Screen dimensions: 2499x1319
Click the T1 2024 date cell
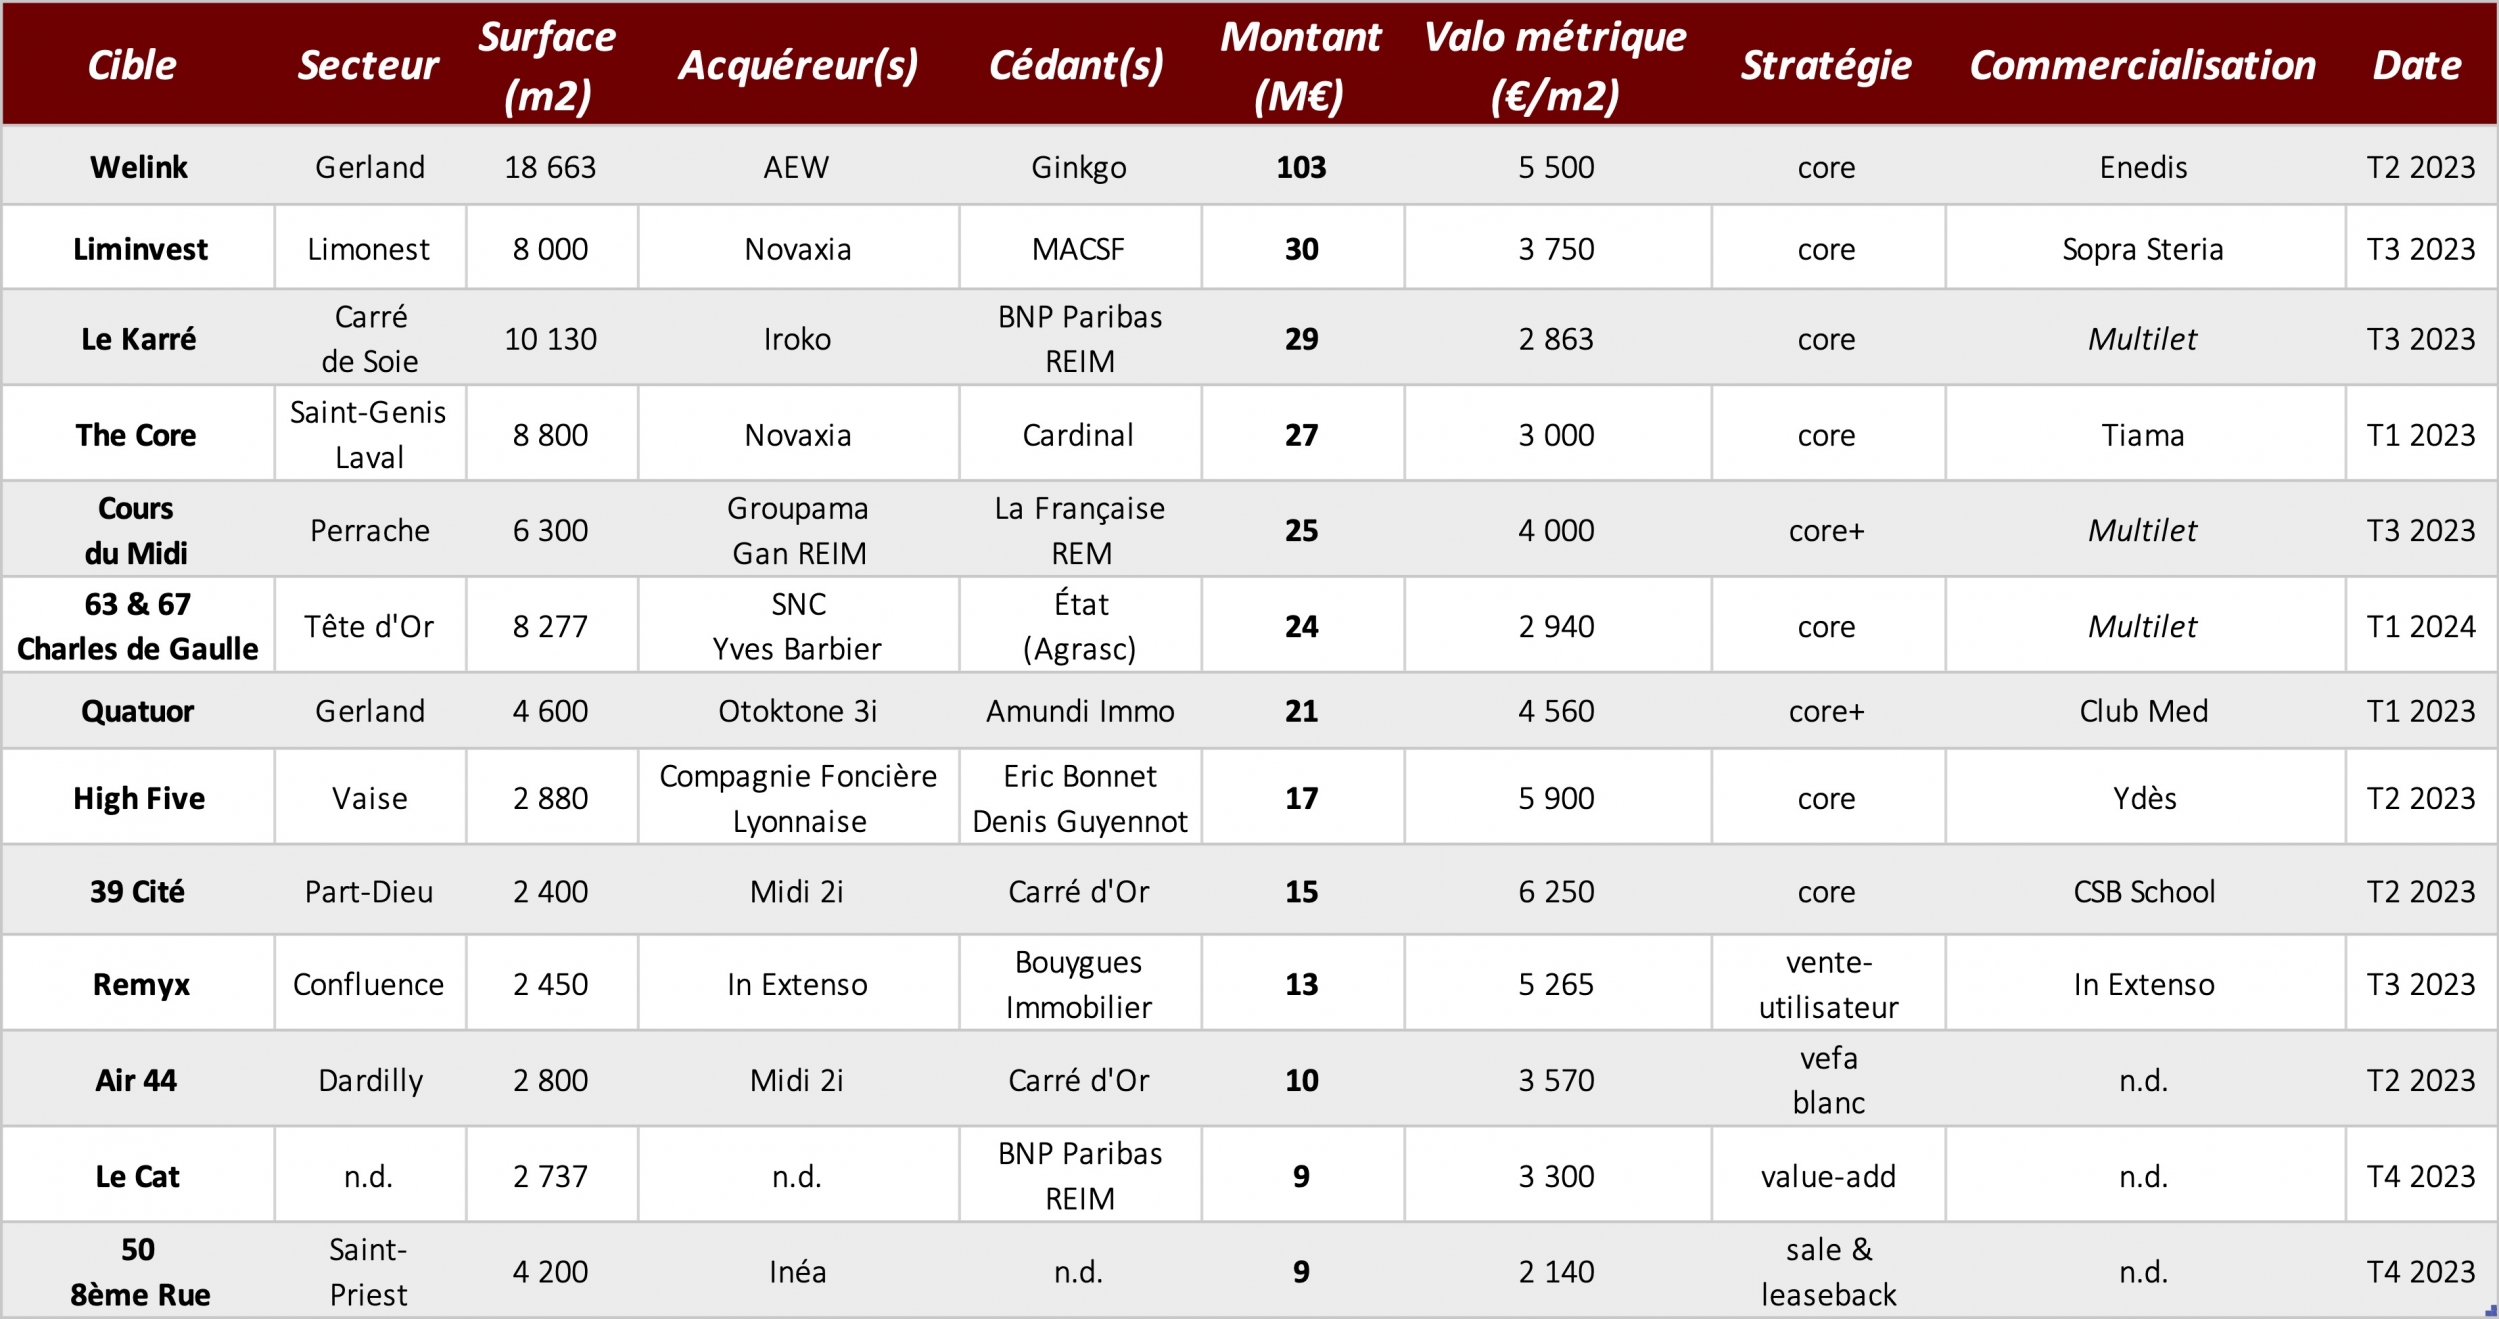pyautogui.click(x=2420, y=627)
